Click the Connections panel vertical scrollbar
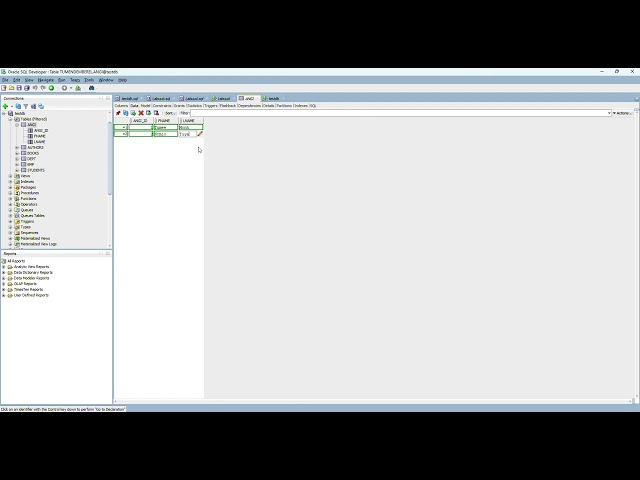 pos(109,158)
